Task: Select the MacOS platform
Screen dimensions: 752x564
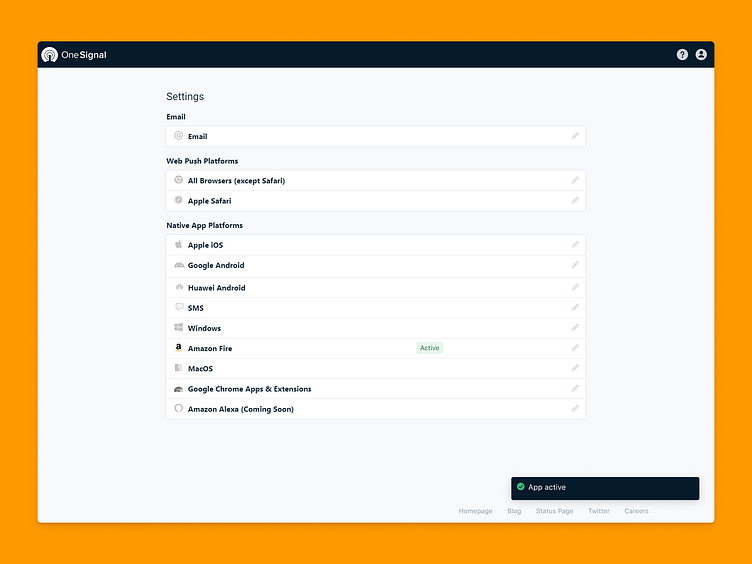Action: click(376, 368)
